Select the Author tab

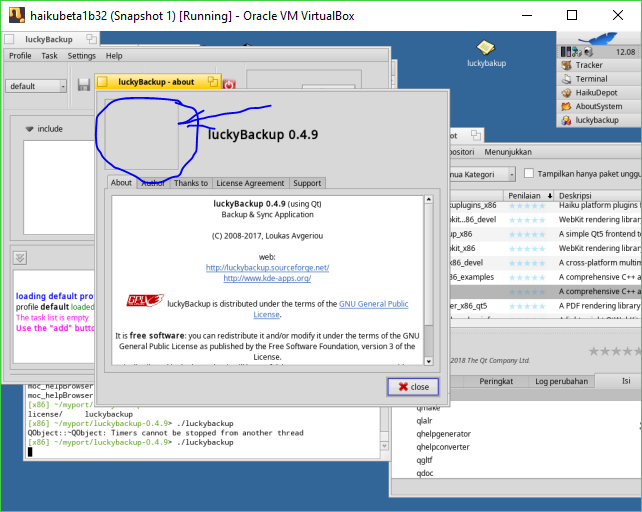(x=153, y=183)
